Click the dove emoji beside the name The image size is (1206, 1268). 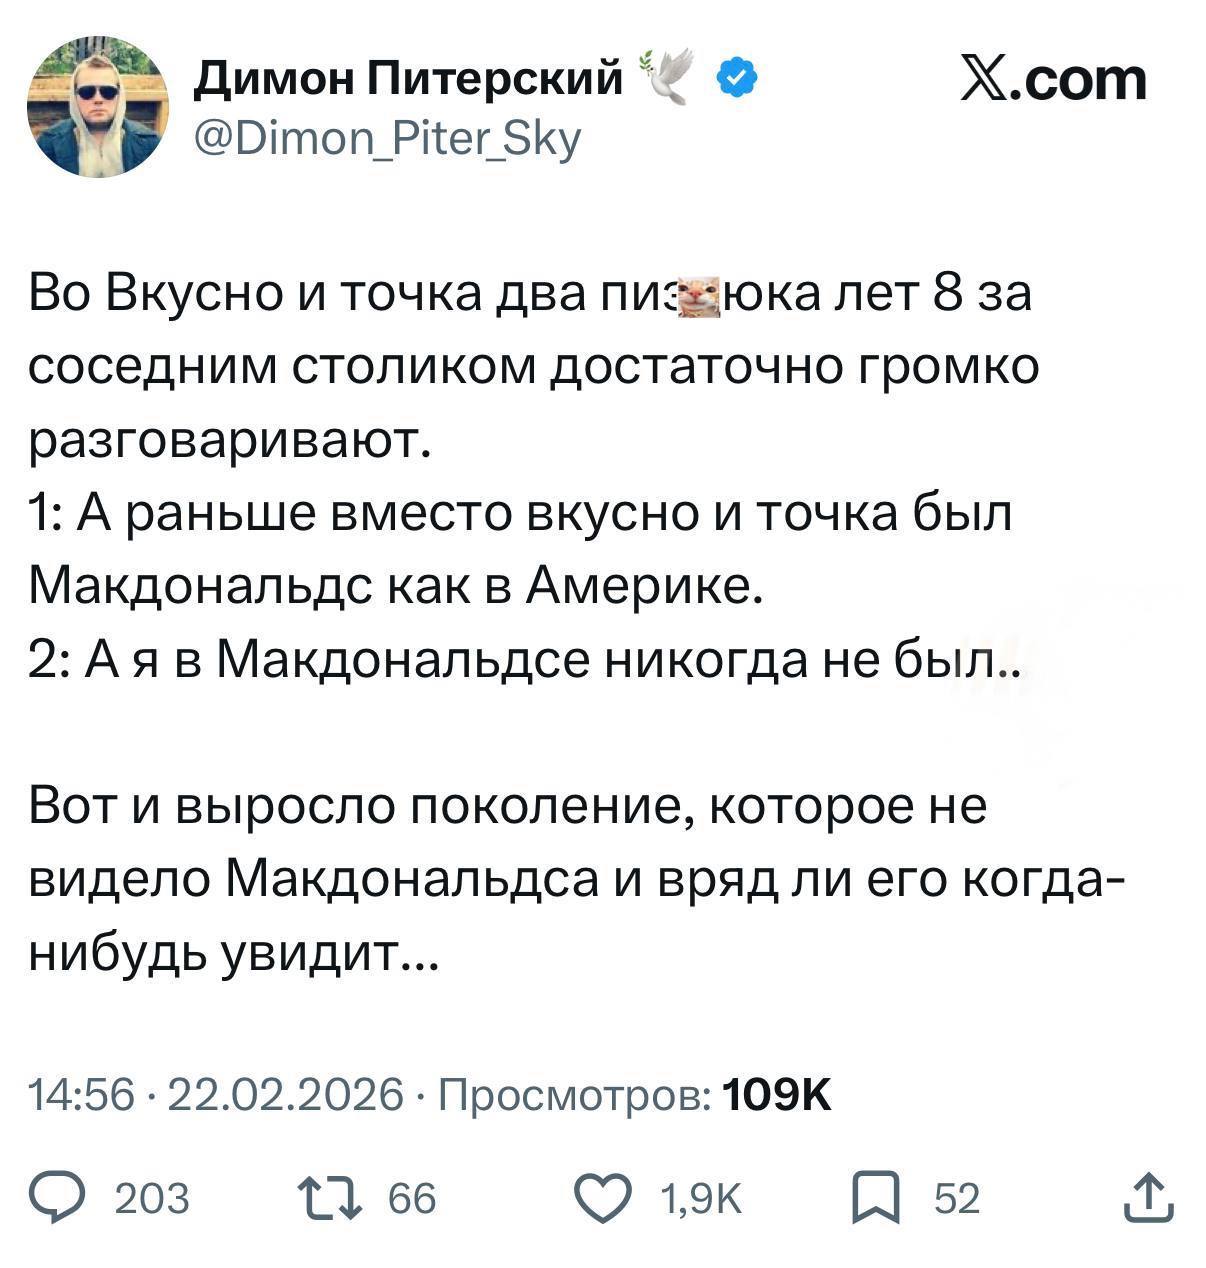tap(669, 76)
